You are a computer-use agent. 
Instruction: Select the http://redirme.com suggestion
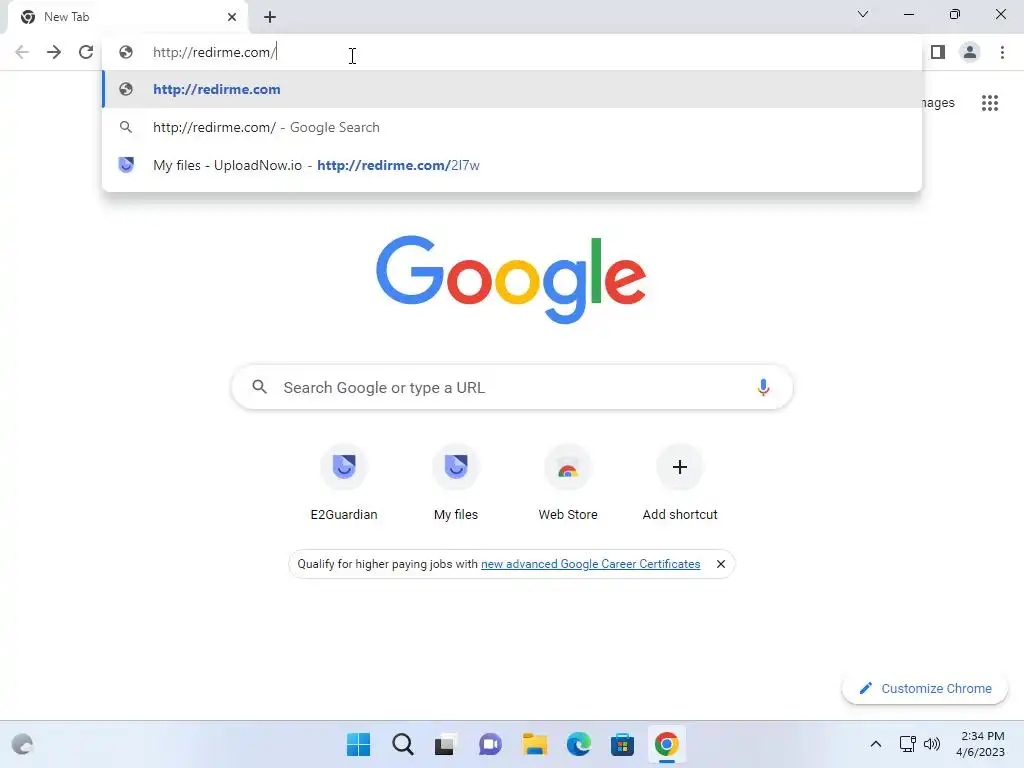[512, 89]
